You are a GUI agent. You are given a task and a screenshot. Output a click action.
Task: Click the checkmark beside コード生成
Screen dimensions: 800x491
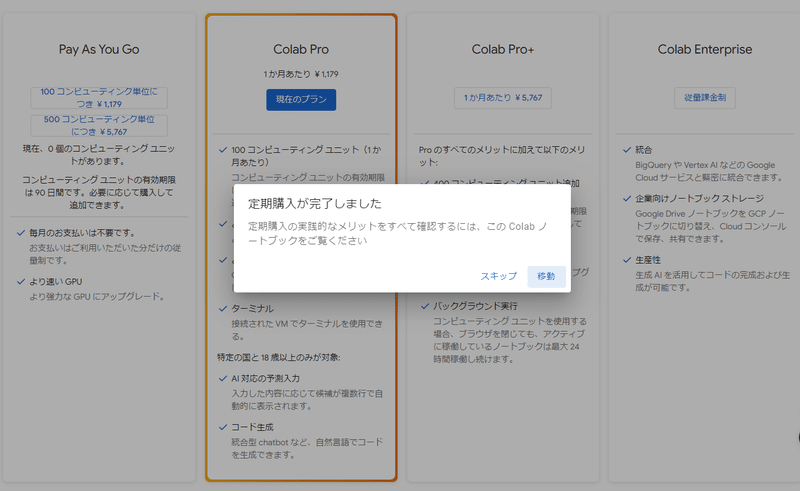223,427
